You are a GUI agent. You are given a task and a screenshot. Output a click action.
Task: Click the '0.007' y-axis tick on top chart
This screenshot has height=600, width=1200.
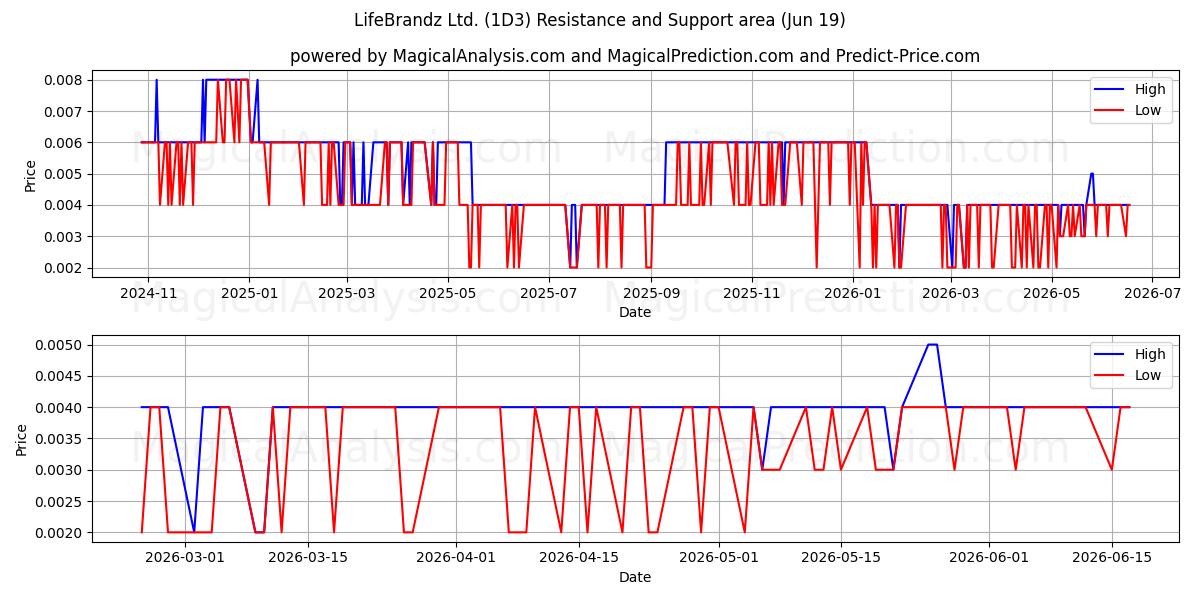coord(65,112)
